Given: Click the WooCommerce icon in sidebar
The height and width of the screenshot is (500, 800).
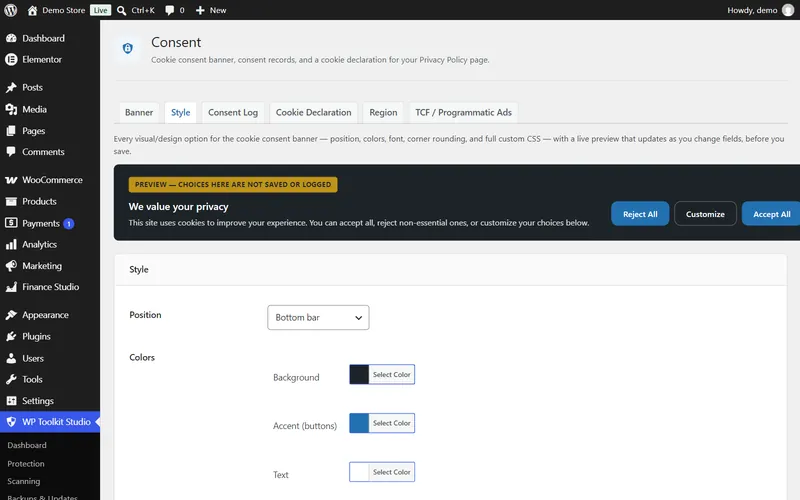Looking at the screenshot, I should coord(11,180).
